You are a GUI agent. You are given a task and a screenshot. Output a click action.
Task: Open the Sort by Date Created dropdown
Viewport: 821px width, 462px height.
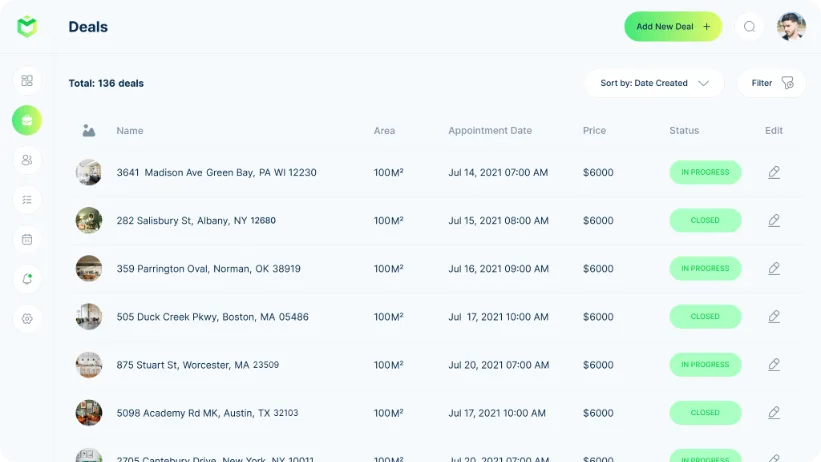(x=654, y=83)
